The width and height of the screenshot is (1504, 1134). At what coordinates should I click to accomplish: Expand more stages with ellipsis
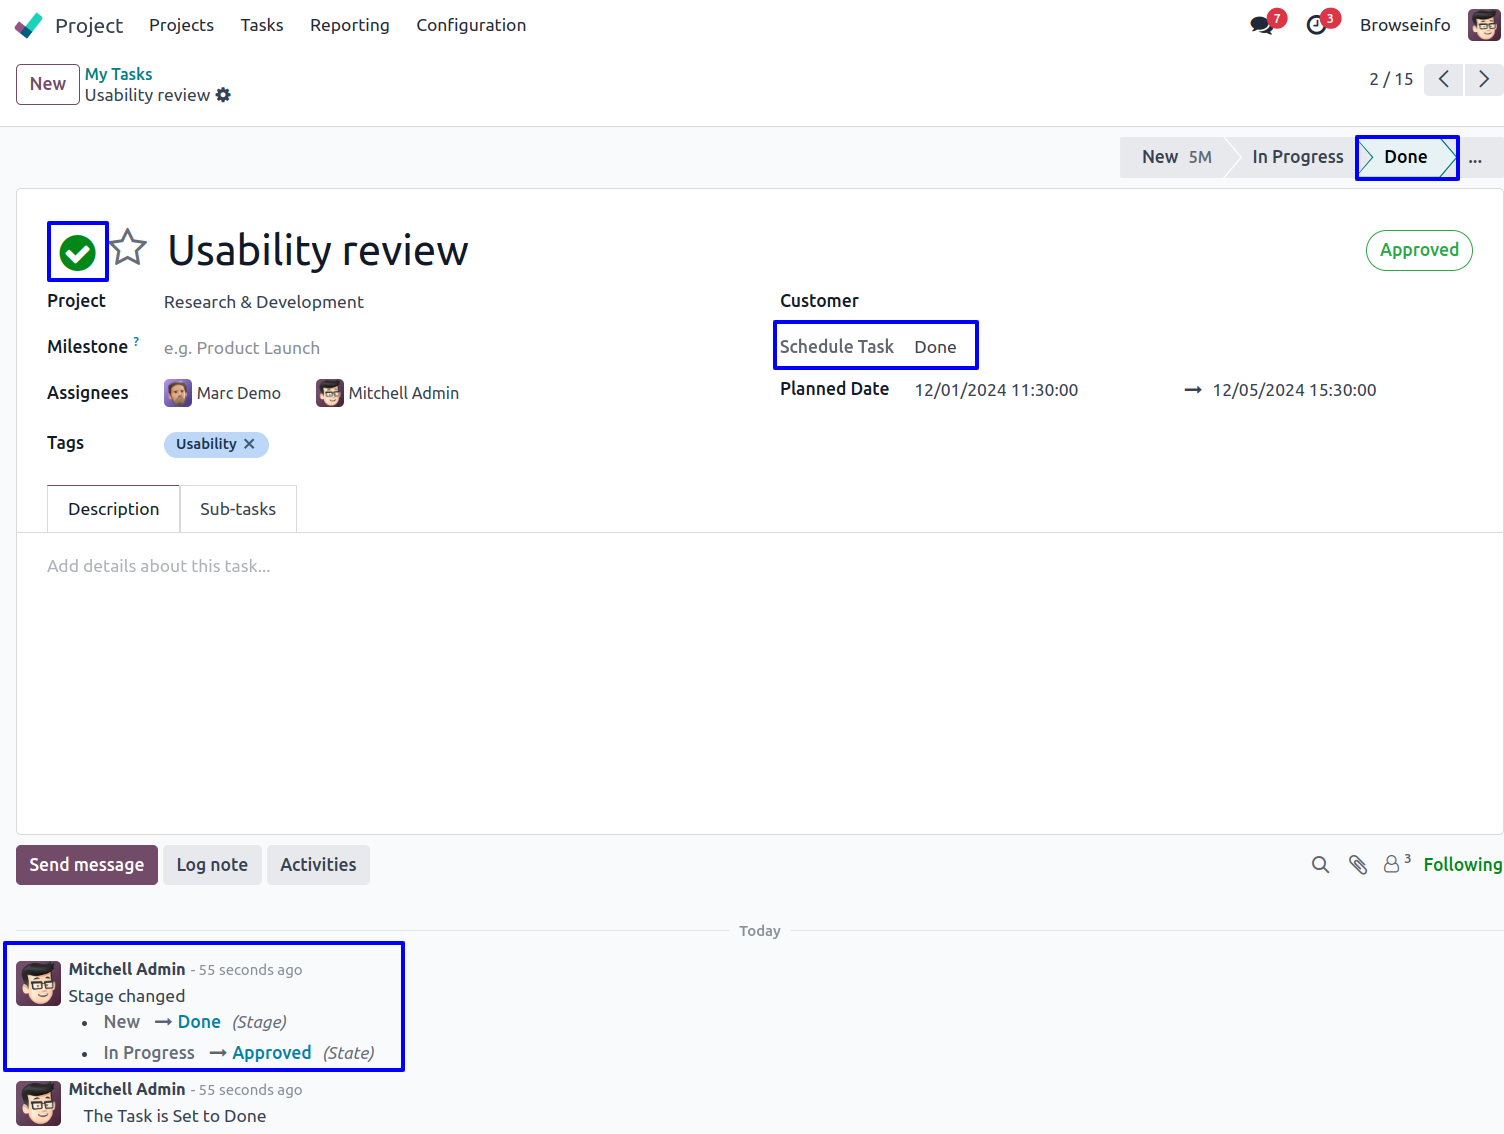(1475, 158)
